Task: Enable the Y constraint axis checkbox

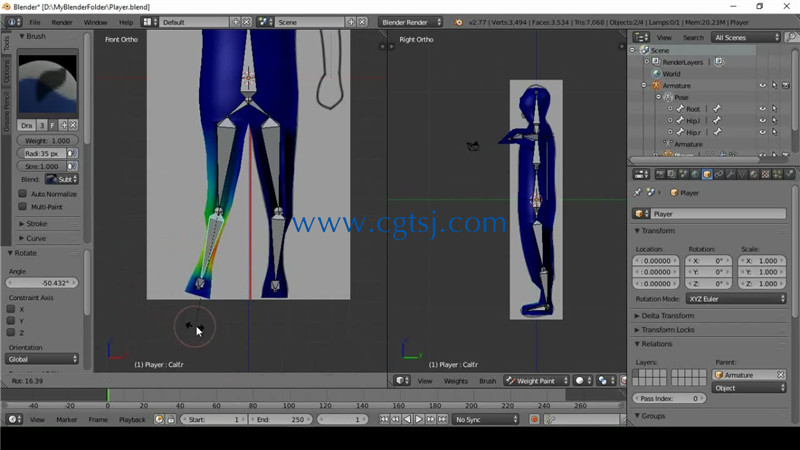Action: click(x=11, y=321)
